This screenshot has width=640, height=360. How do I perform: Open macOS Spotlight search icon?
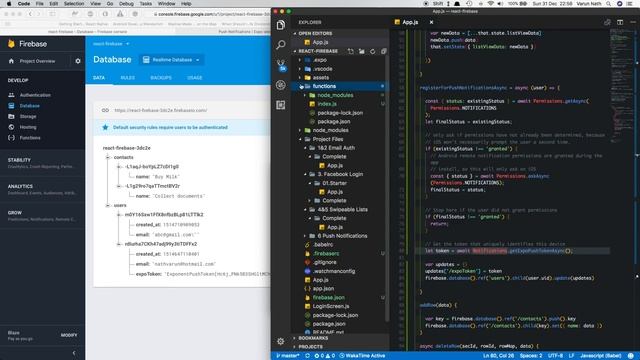[x=609, y=4]
